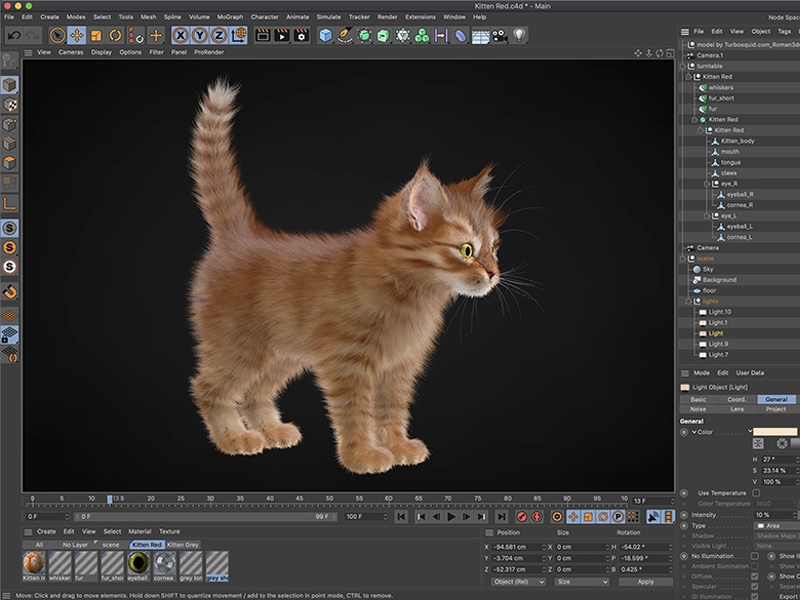
Task: Switch to the Basic attribute tab
Action: tap(698, 399)
